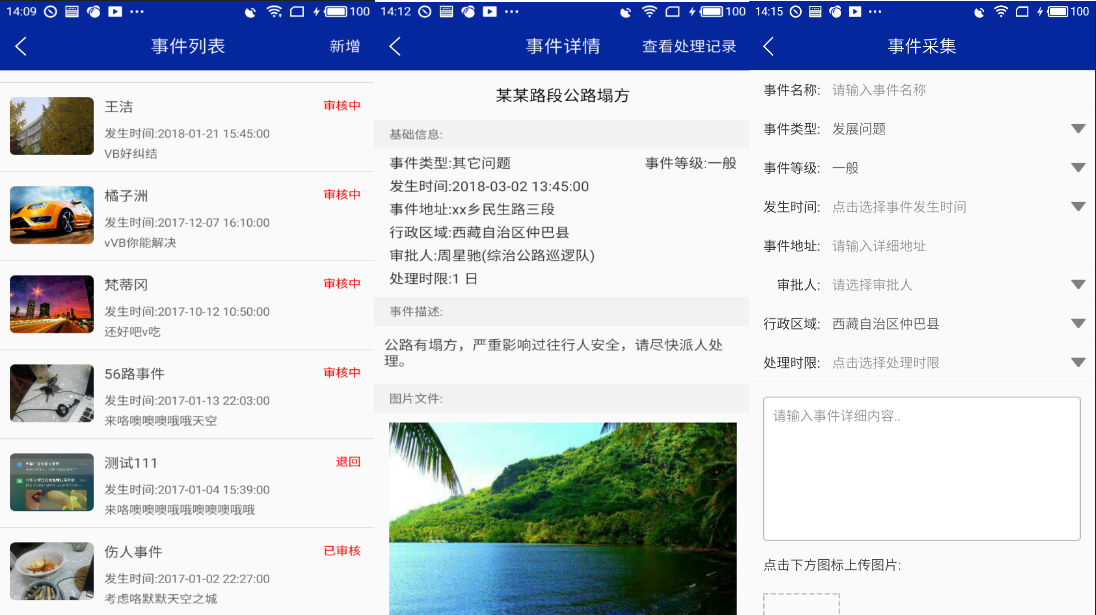This screenshot has width=1096, height=615.
Task: Open the 处理时限 dropdown arrow
Action: (1078, 363)
